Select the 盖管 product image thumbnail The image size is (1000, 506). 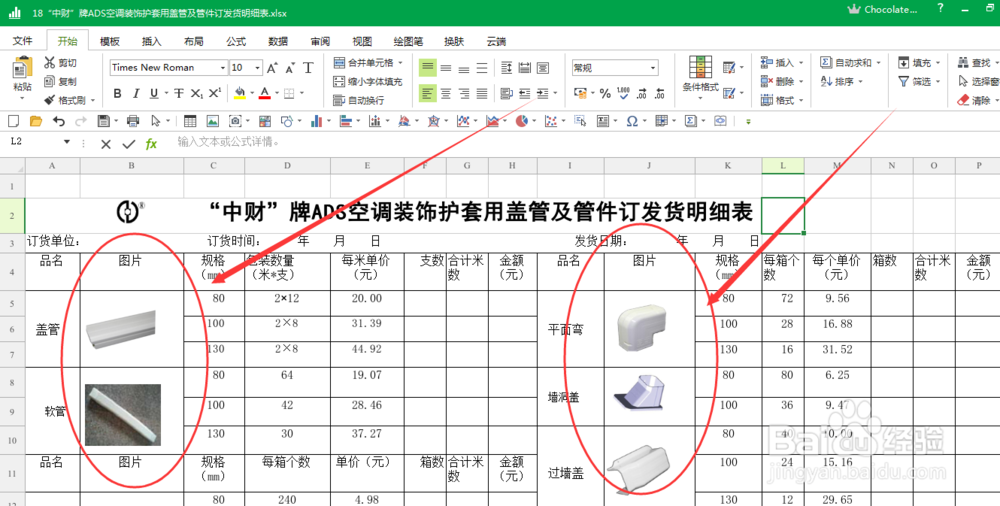click(121, 329)
